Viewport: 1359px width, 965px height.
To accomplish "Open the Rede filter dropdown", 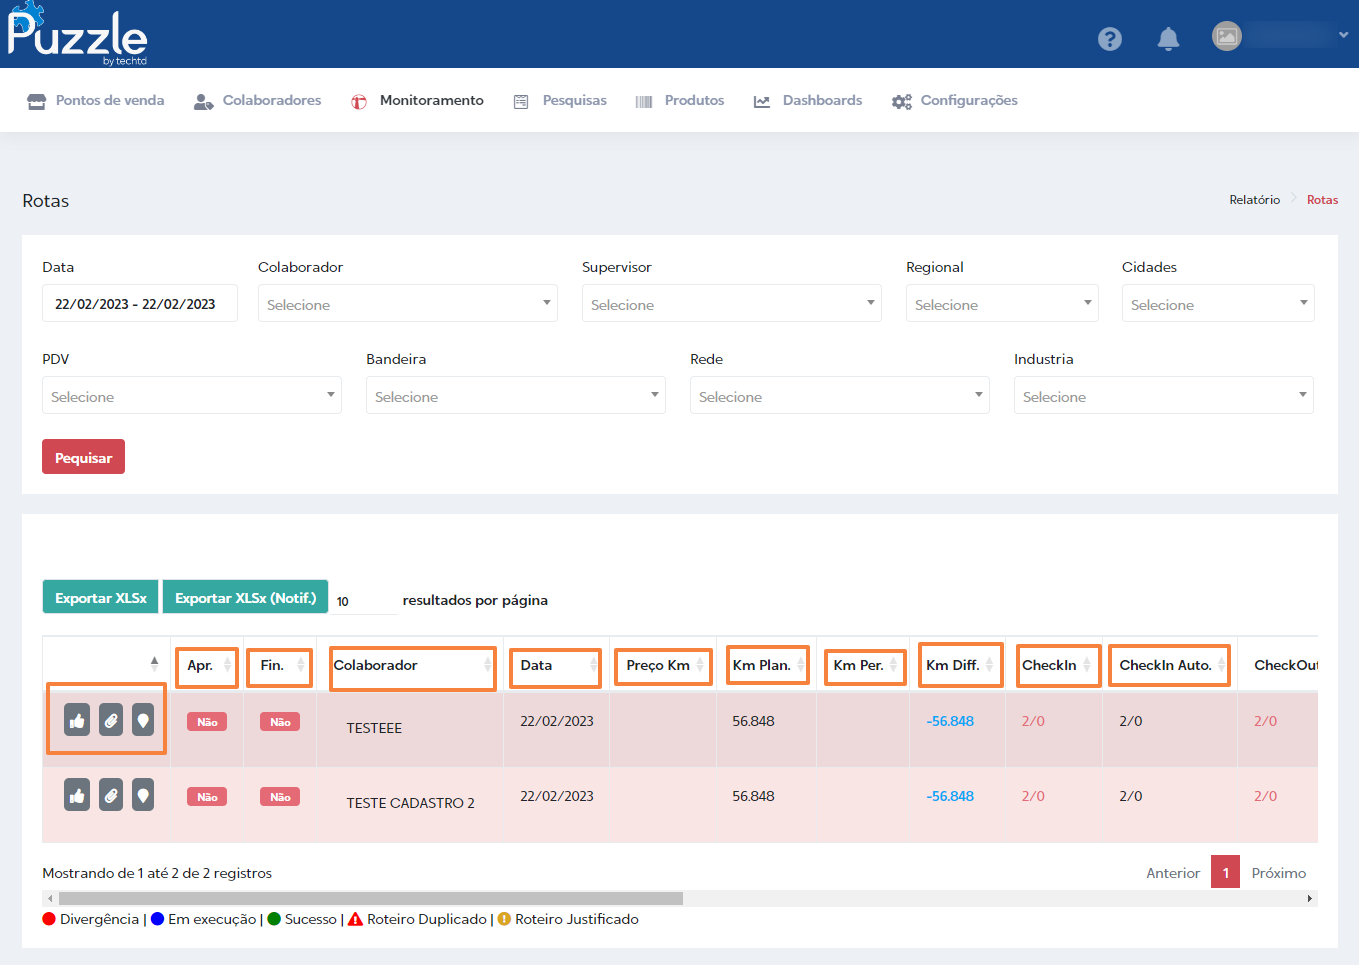I will tap(840, 395).
